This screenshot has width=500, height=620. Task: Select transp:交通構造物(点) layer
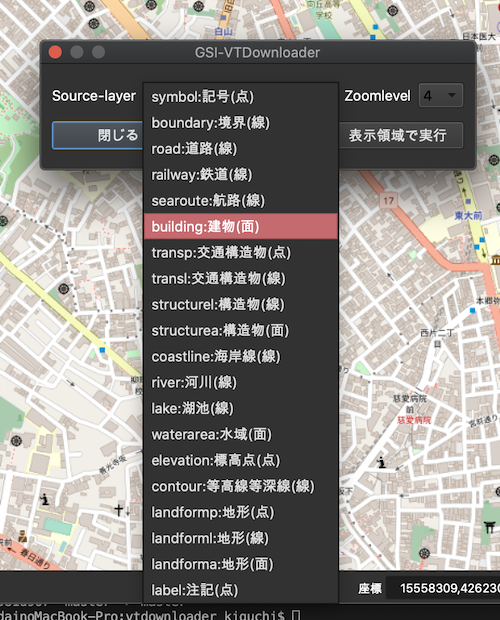(x=241, y=252)
